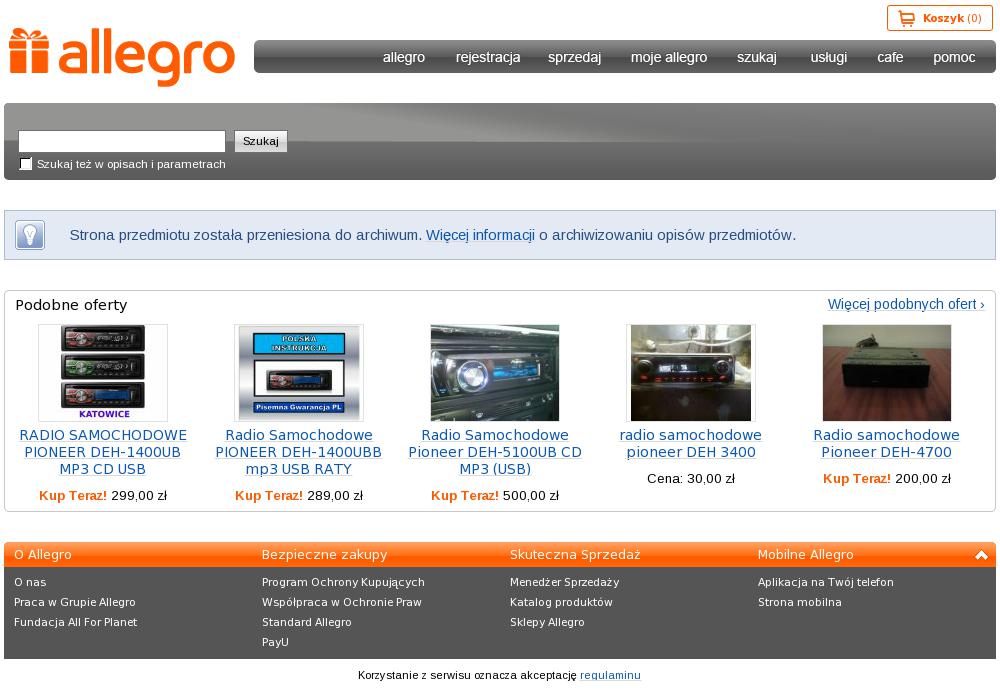1000x695 pixels.
Task: Click the 289,00 zł Kup Teraz price
Action: click(298, 495)
